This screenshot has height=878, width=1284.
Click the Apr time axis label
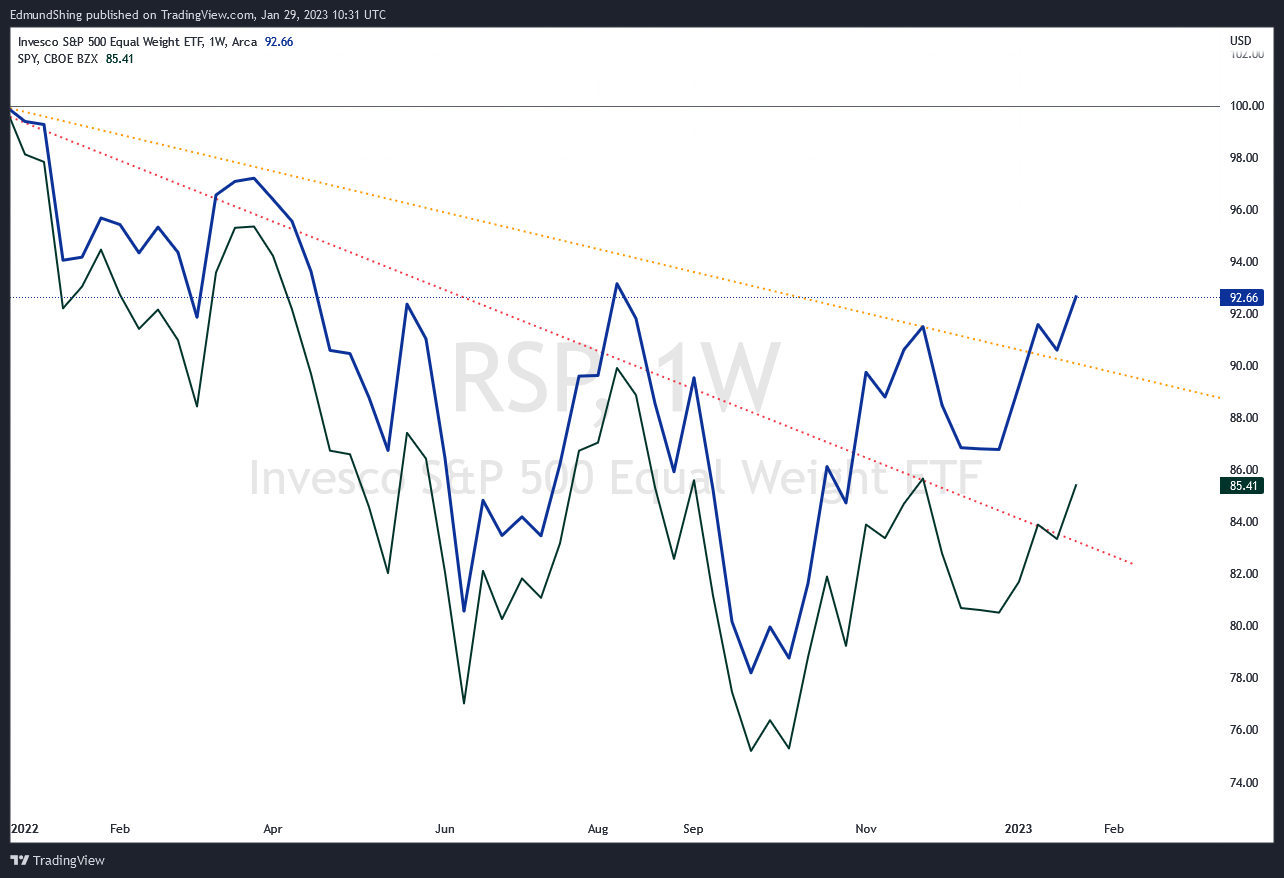click(x=273, y=829)
